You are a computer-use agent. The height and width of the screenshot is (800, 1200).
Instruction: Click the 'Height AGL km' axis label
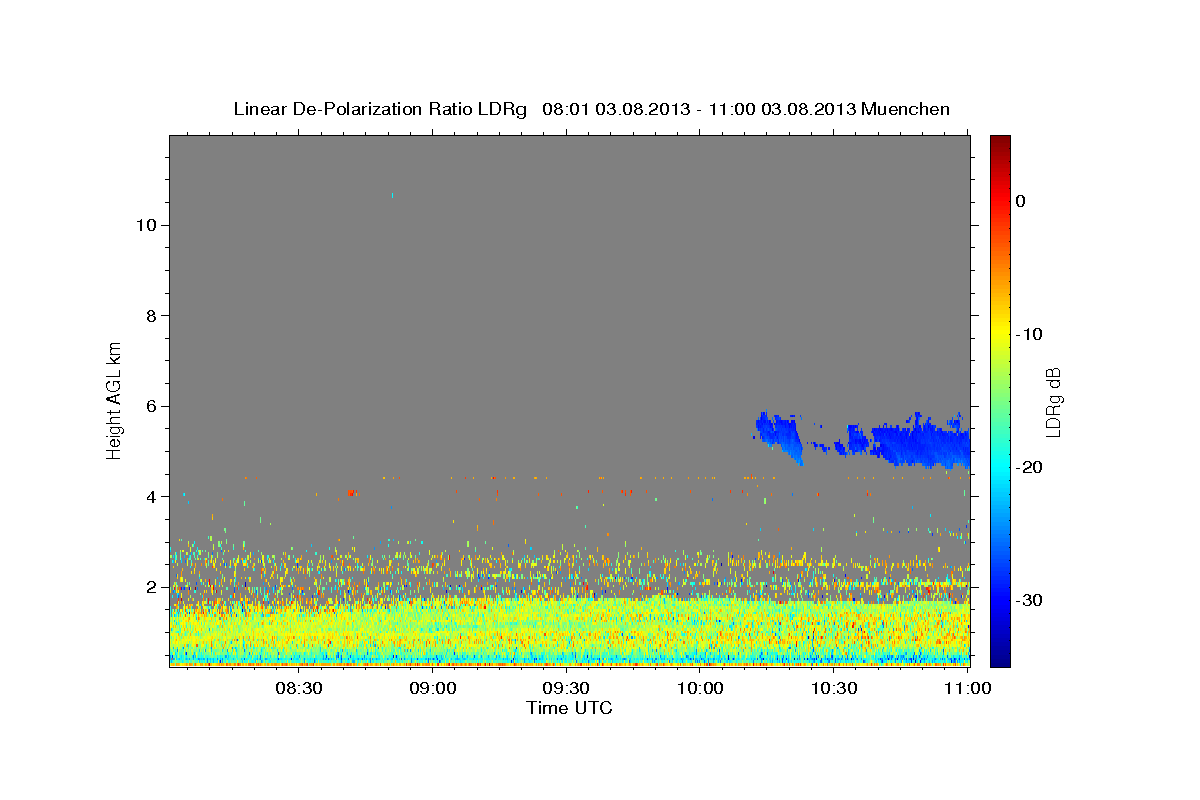tap(115, 400)
